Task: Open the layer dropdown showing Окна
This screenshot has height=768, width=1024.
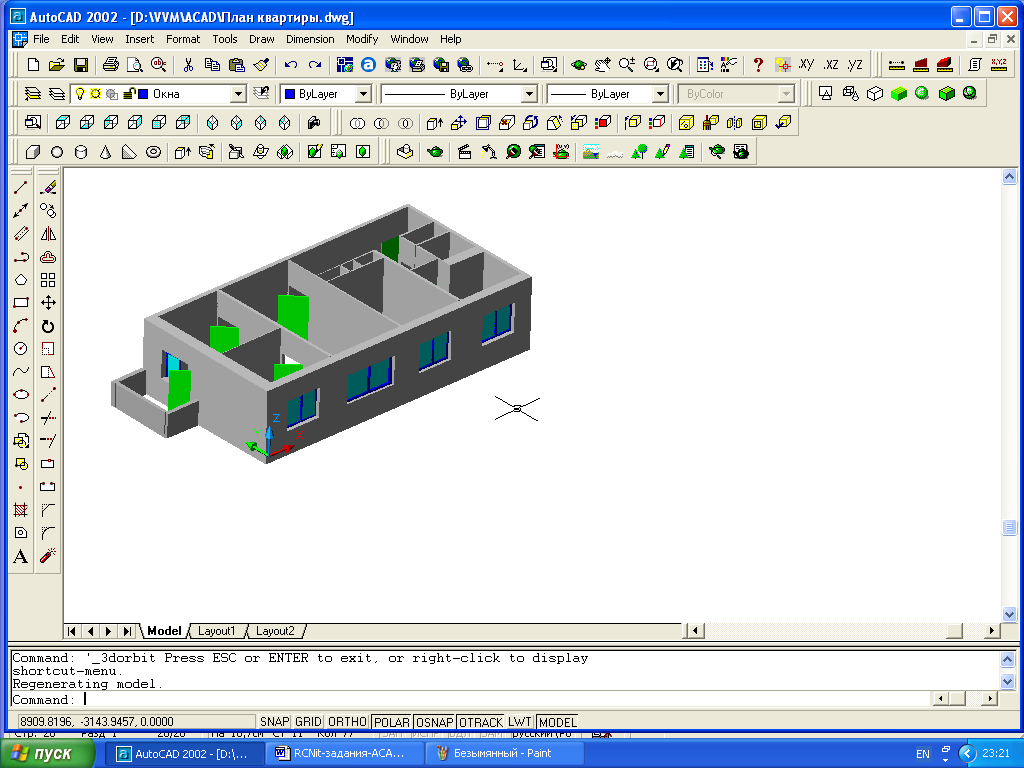Action: 238,94
